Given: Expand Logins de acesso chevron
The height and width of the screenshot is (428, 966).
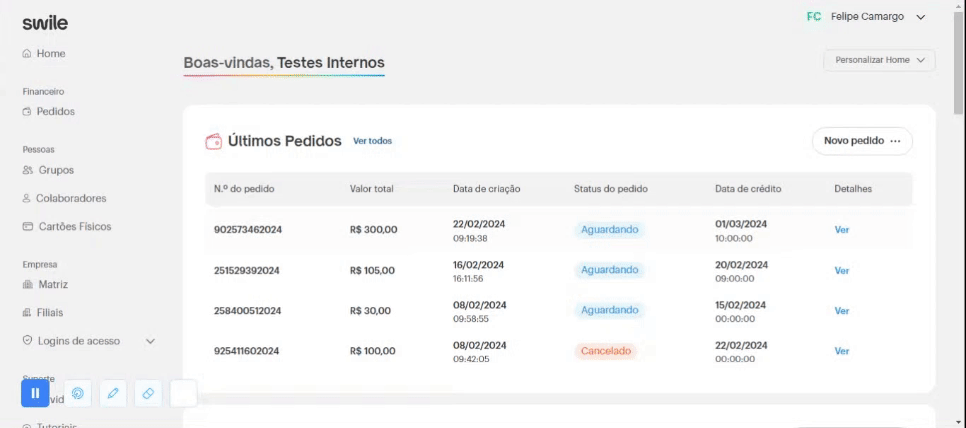Looking at the screenshot, I should point(150,341).
